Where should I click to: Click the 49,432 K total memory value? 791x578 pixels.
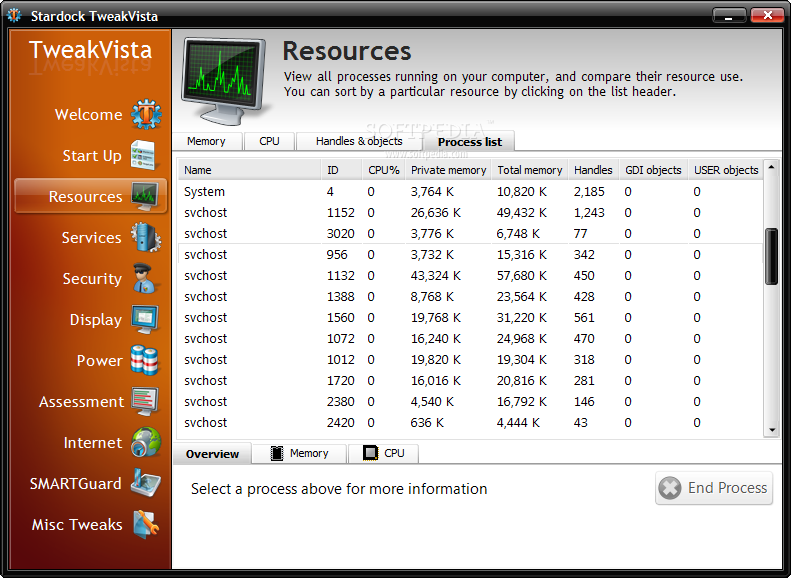click(522, 213)
